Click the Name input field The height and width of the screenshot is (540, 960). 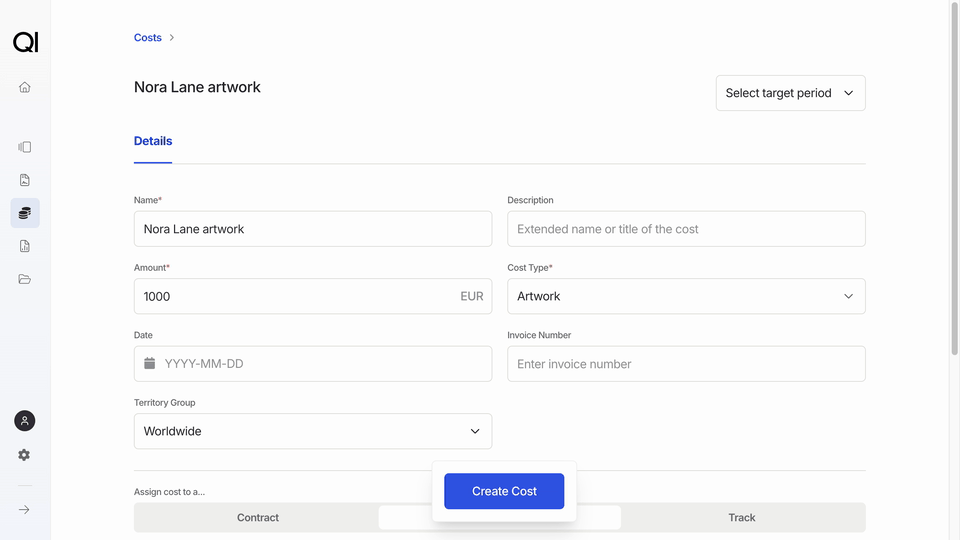click(313, 229)
